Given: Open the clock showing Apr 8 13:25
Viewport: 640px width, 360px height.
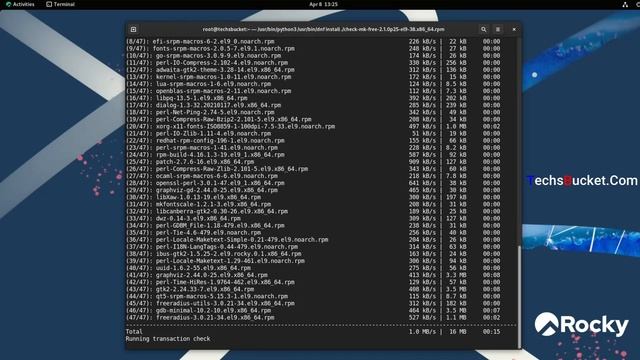Looking at the screenshot, I should click(x=323, y=4).
